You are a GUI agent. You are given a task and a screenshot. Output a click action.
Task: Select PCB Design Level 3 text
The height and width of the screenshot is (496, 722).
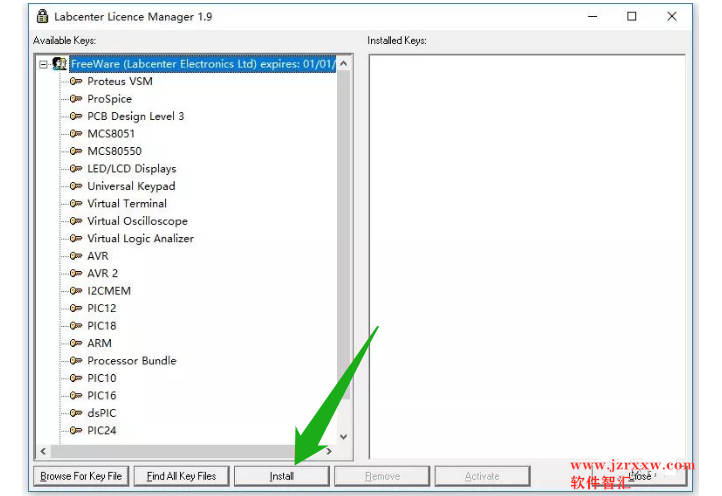[135, 117]
